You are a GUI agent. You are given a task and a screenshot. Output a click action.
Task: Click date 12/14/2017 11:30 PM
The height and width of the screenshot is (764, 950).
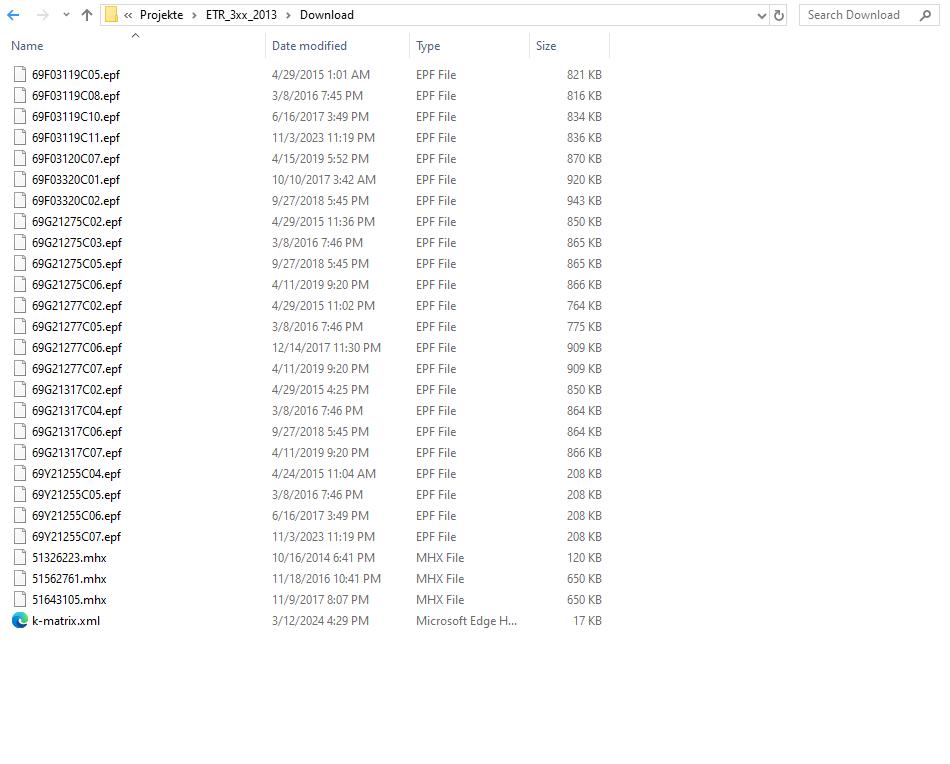point(326,348)
